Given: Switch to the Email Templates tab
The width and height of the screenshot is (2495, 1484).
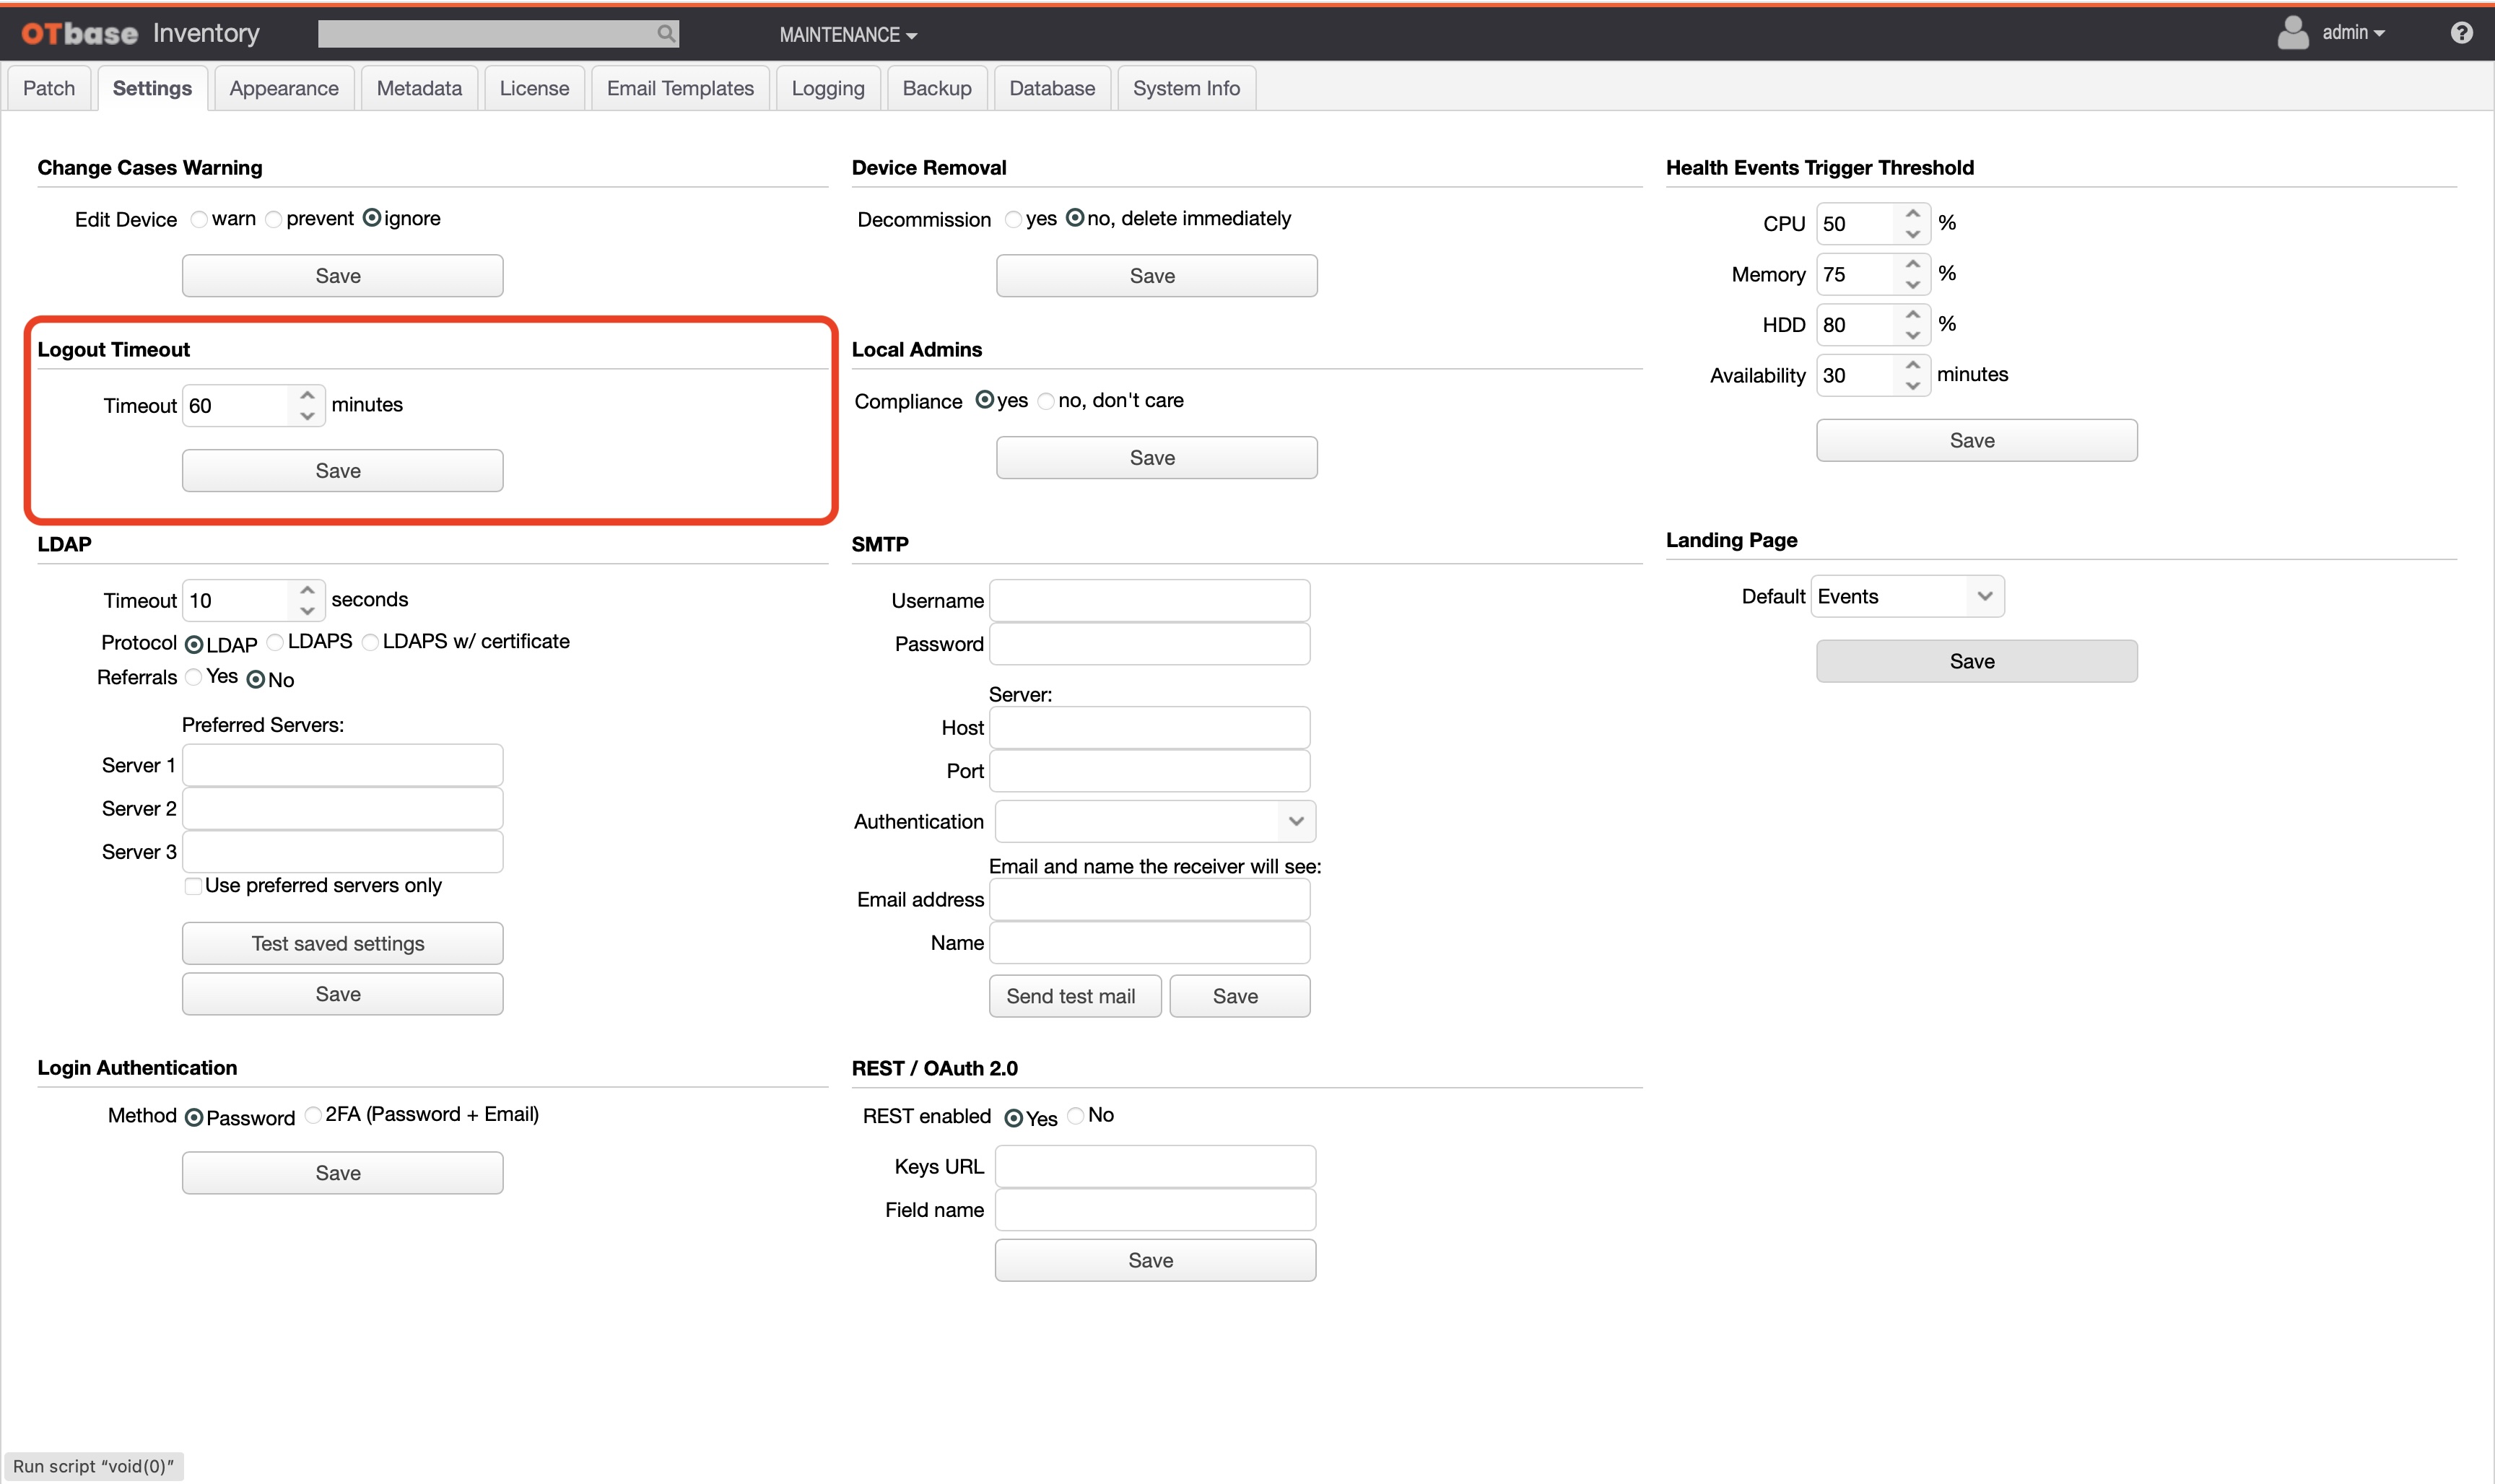Looking at the screenshot, I should click(x=680, y=88).
